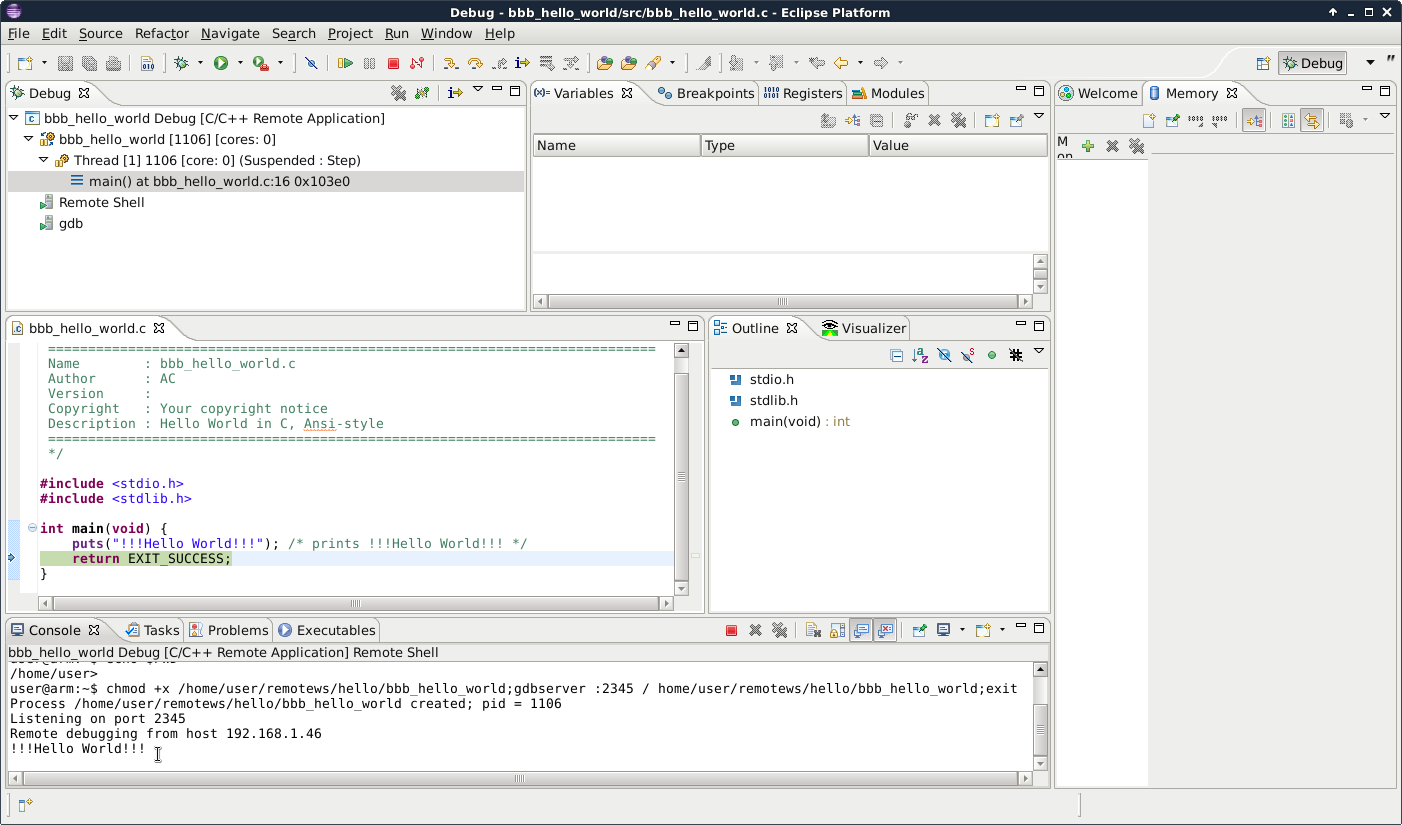Click the Disconnect toolbar icon
1402x825 pixels.
[x=416, y=63]
